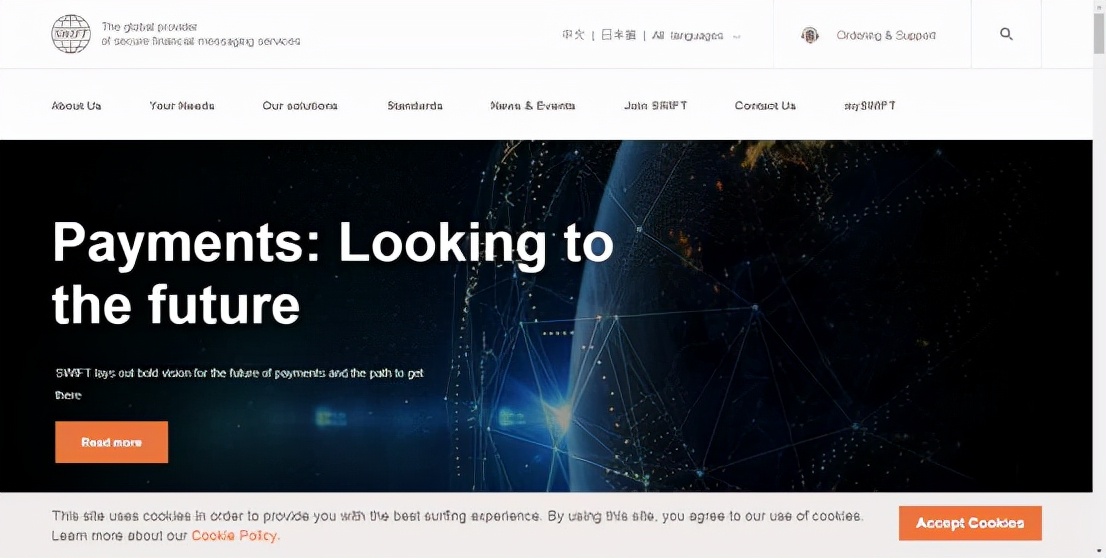Click the hero subtitle about bold vision

tap(239, 383)
